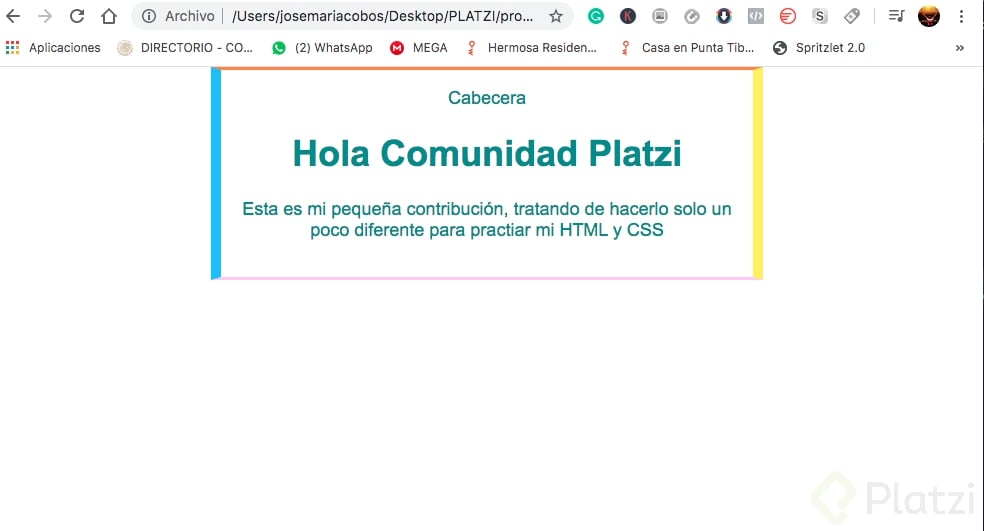Screen dimensions: 984x531
Task: Open the red circular lines extension
Action: [x=788, y=16]
